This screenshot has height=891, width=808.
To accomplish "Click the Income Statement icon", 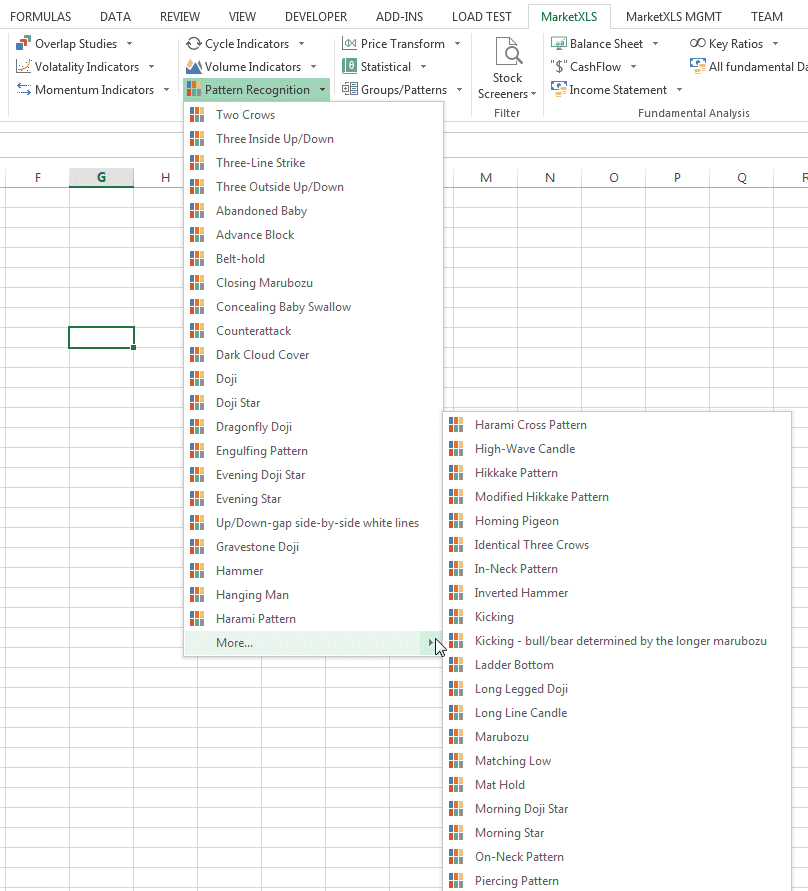I will point(559,90).
